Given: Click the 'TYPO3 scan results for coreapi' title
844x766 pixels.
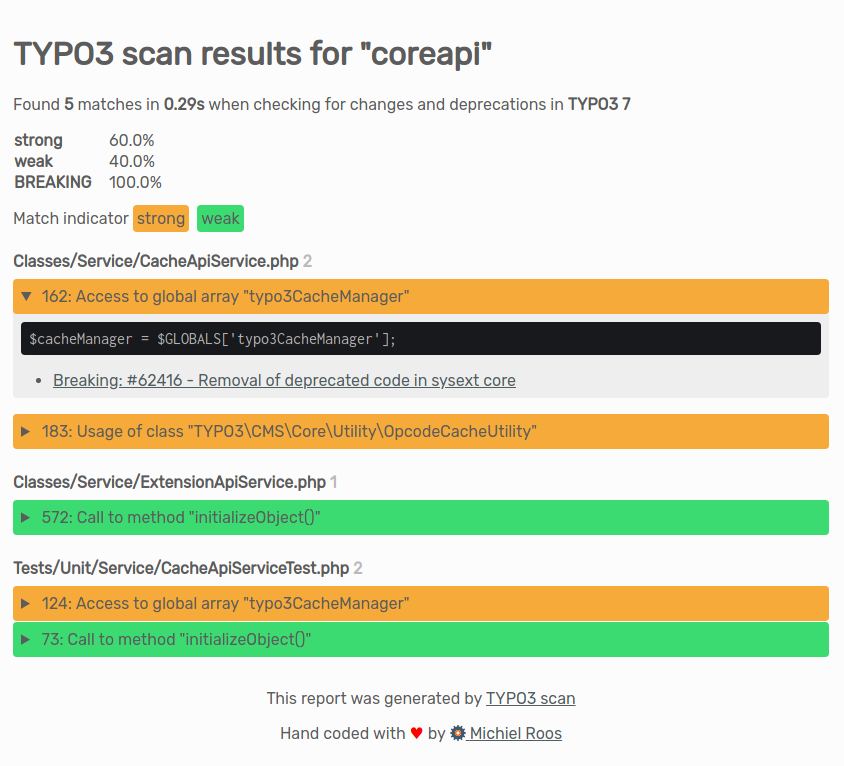Looking at the screenshot, I should pos(252,54).
